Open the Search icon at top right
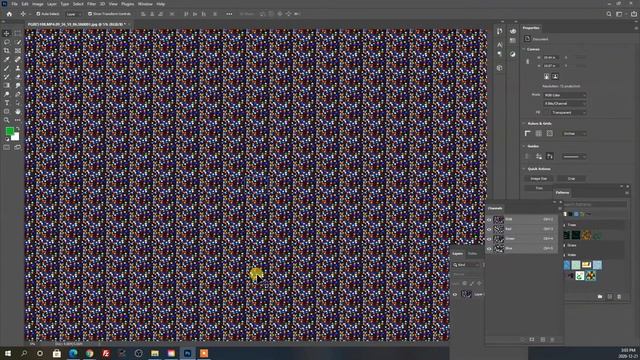 click(x=609, y=14)
